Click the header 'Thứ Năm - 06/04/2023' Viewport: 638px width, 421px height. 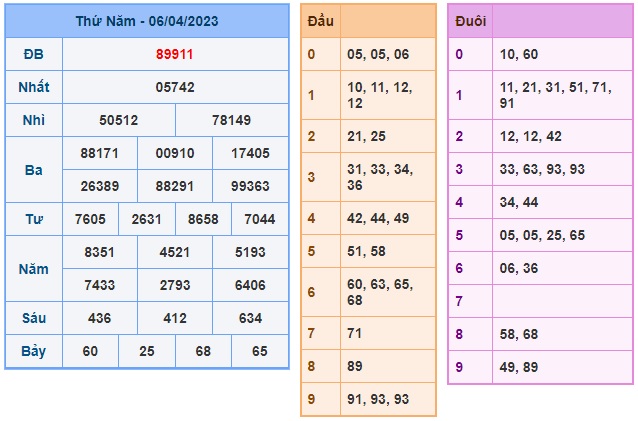(x=147, y=21)
